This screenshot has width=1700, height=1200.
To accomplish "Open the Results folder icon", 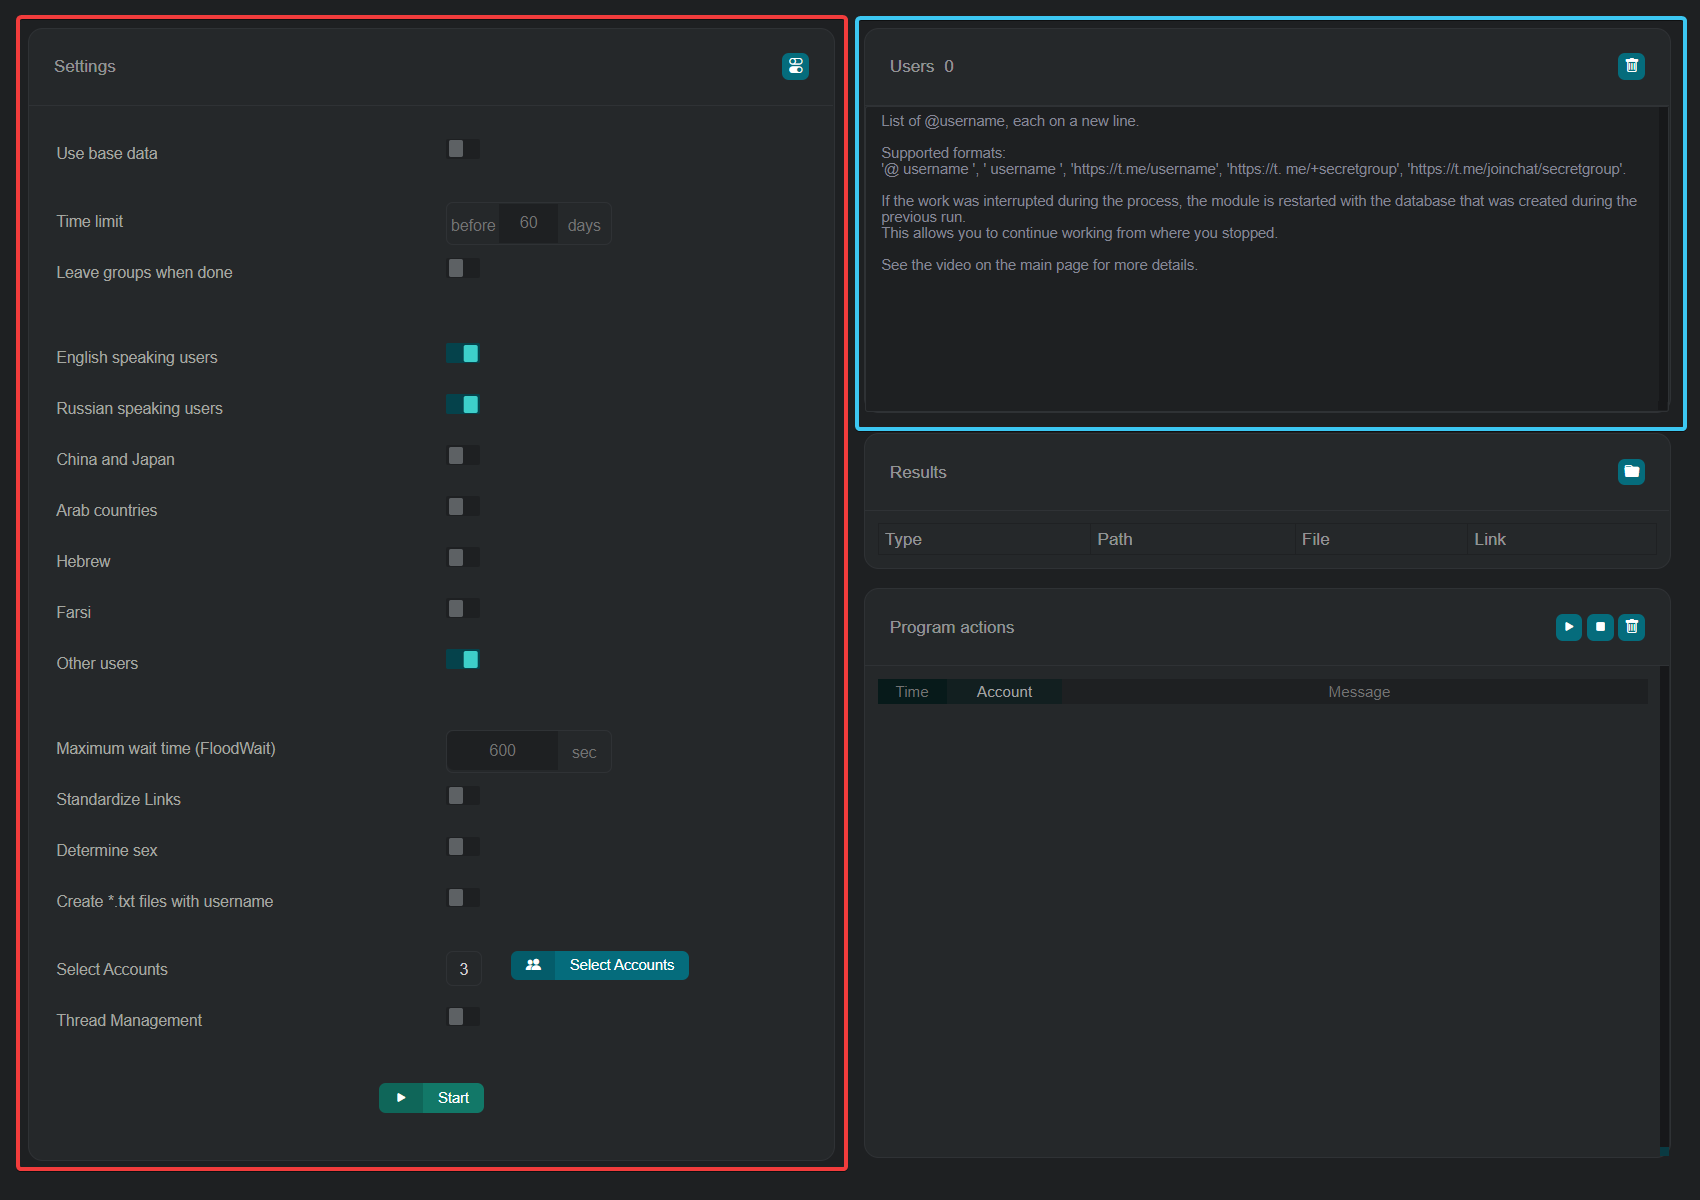I will coord(1631,472).
